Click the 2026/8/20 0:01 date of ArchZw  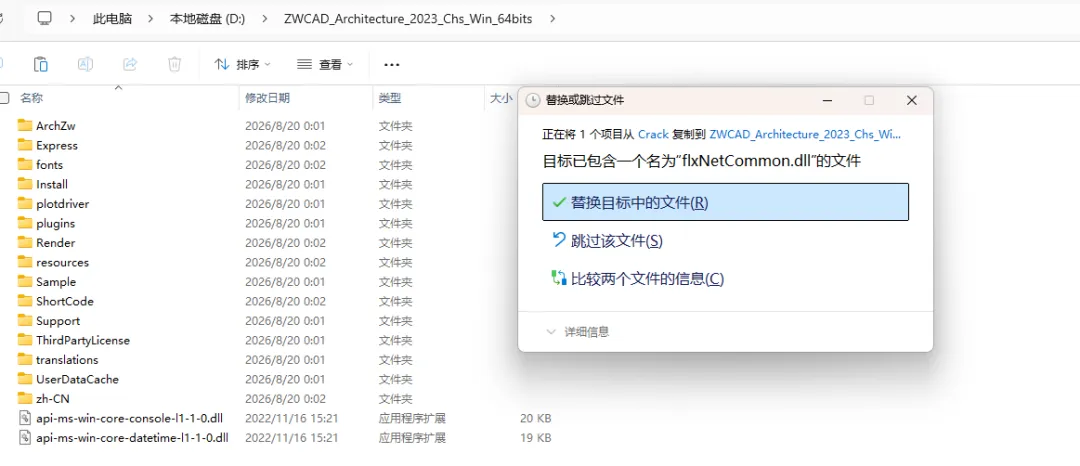point(284,126)
